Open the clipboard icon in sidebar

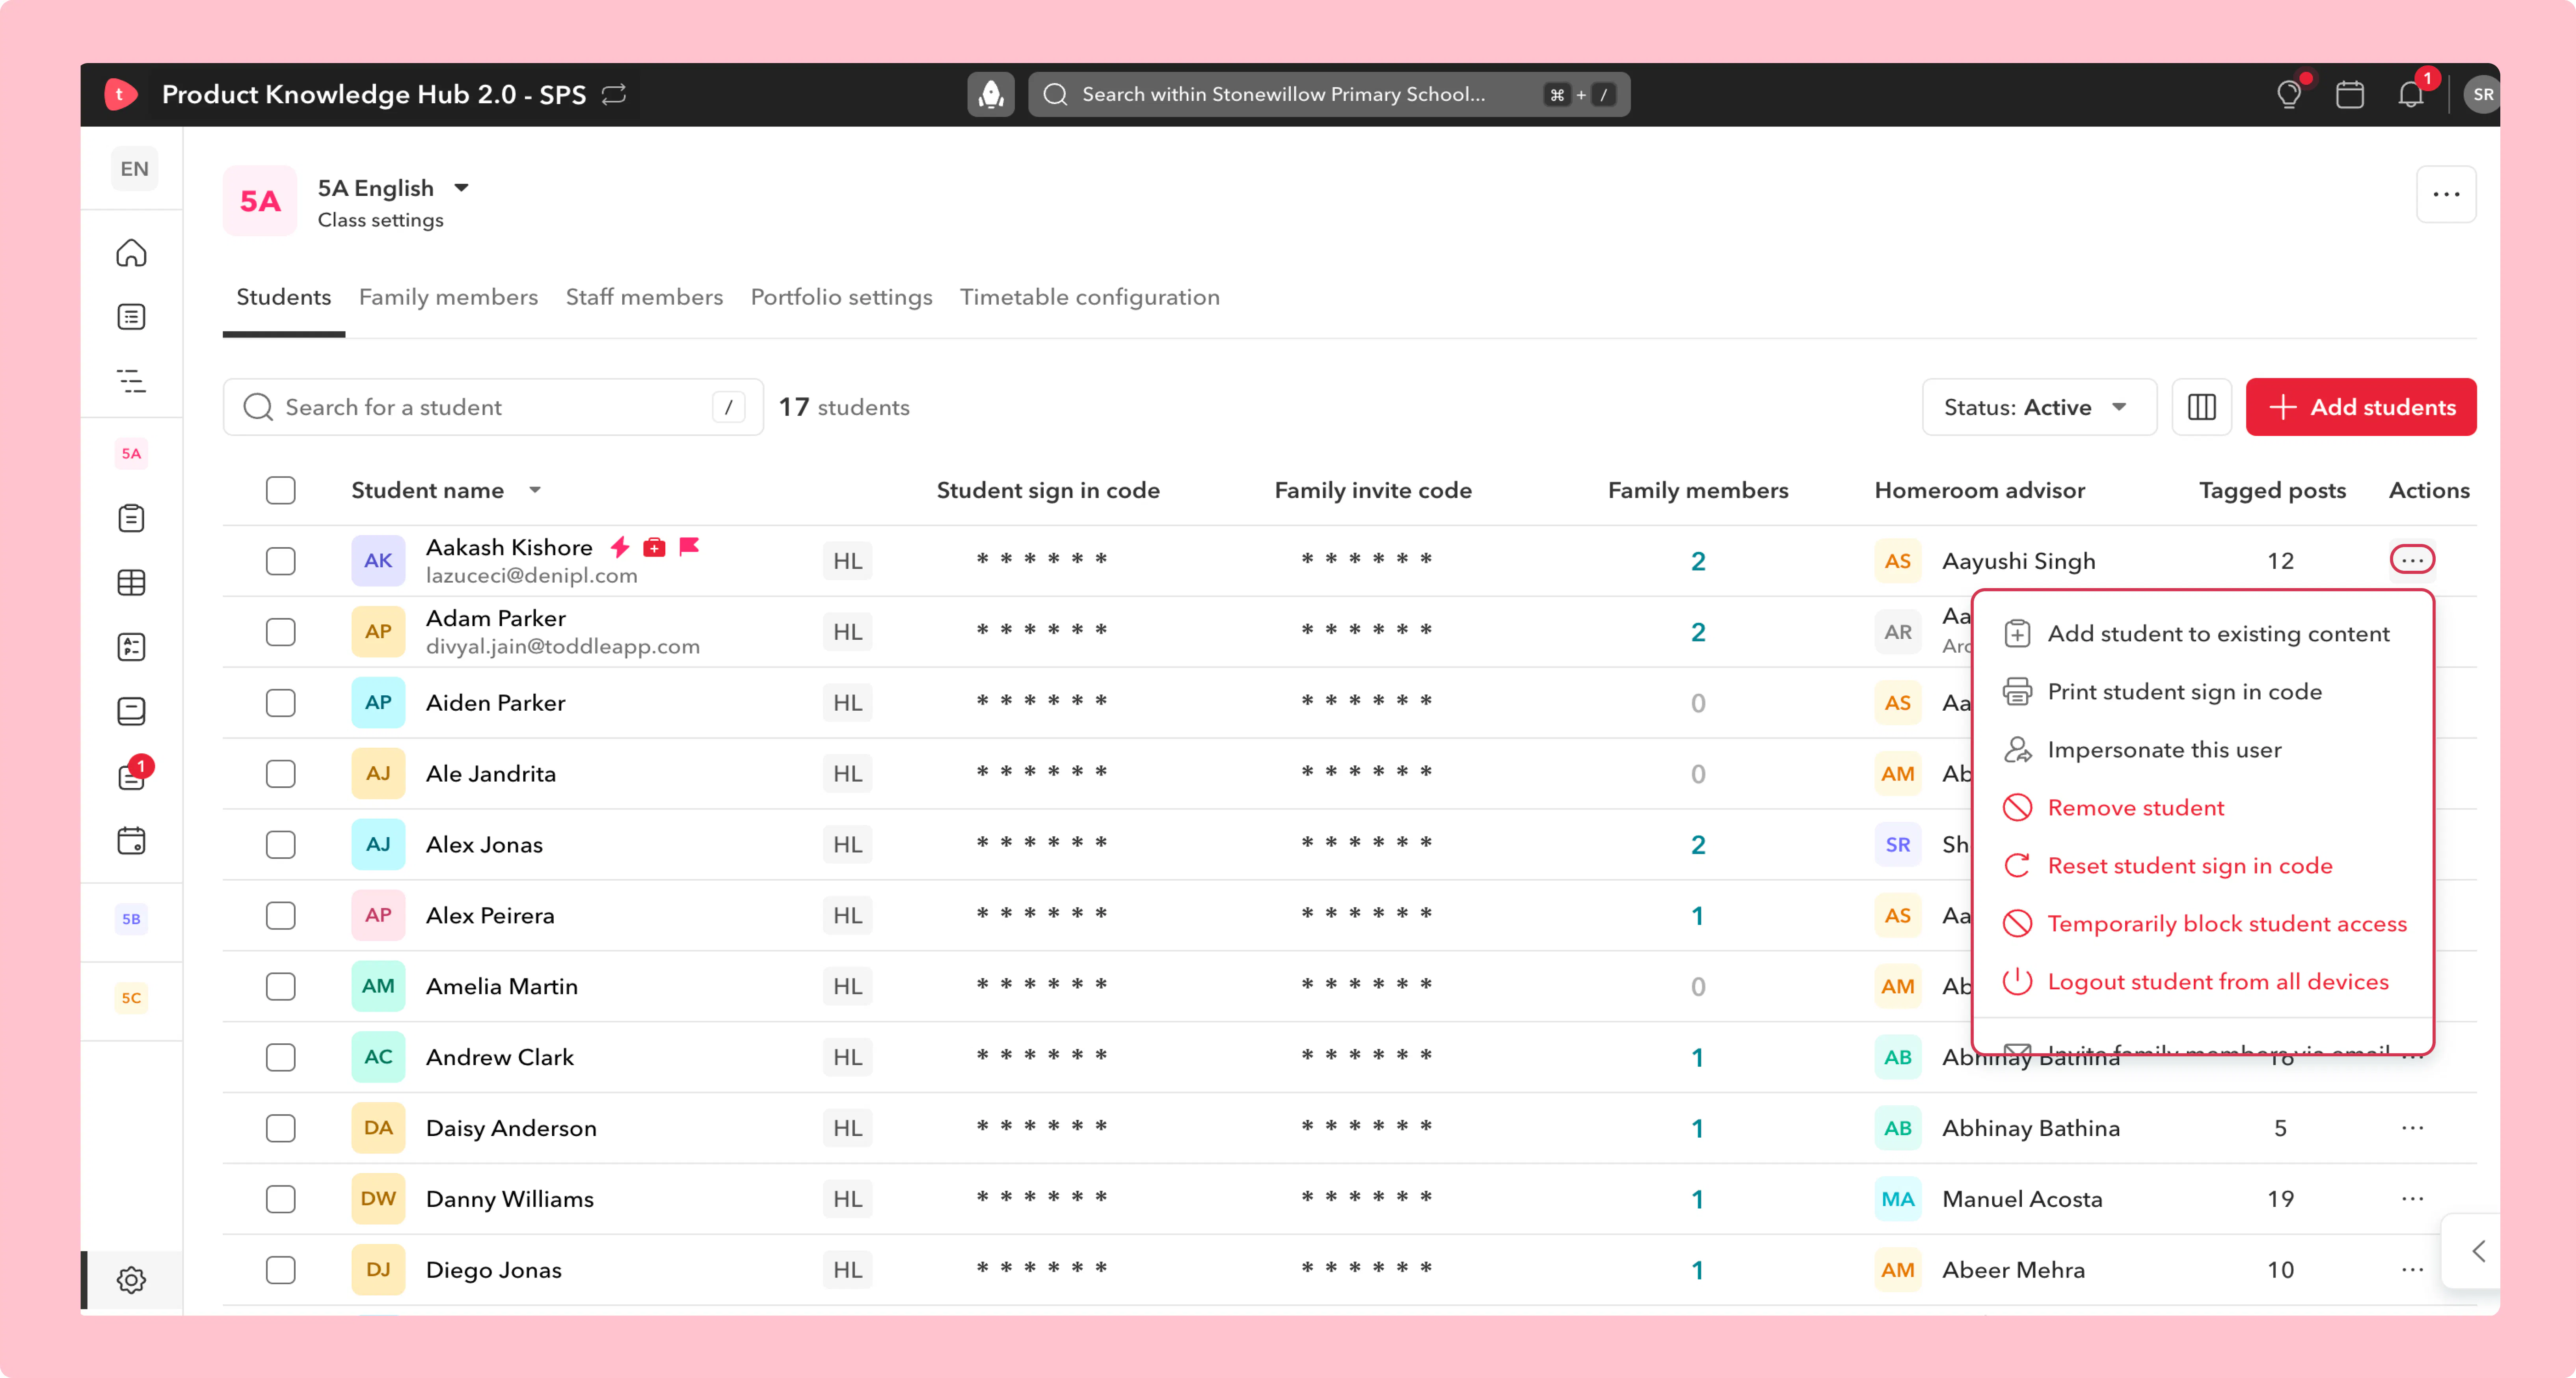click(x=131, y=518)
